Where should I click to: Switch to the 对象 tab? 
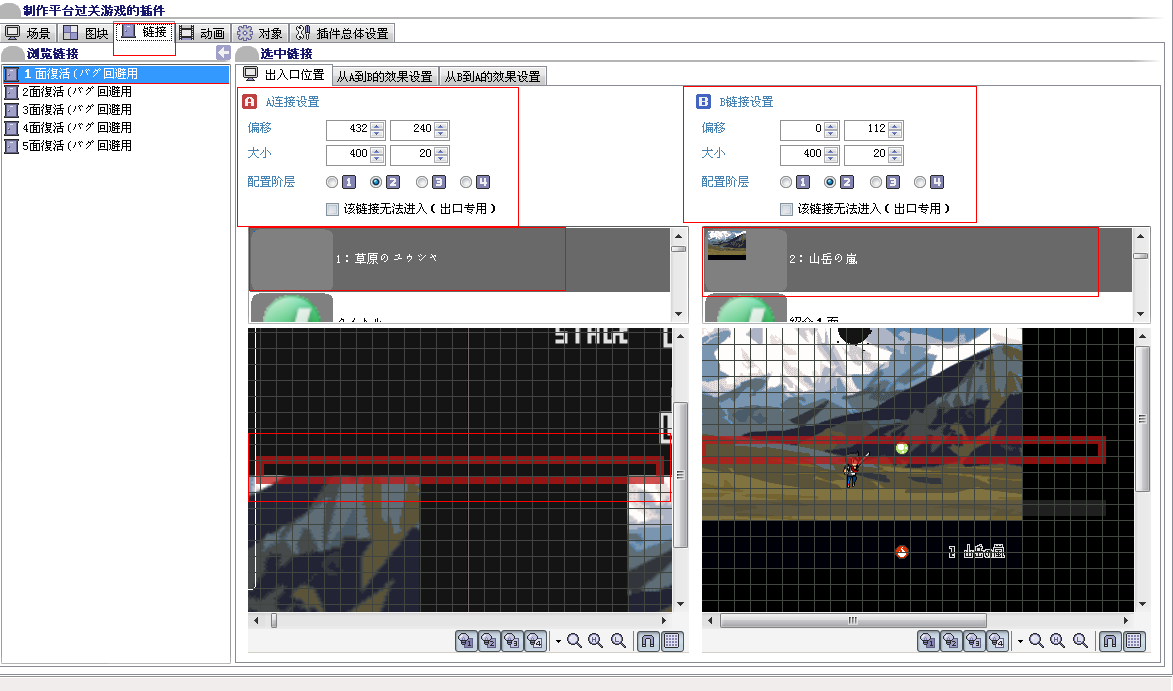click(260, 33)
